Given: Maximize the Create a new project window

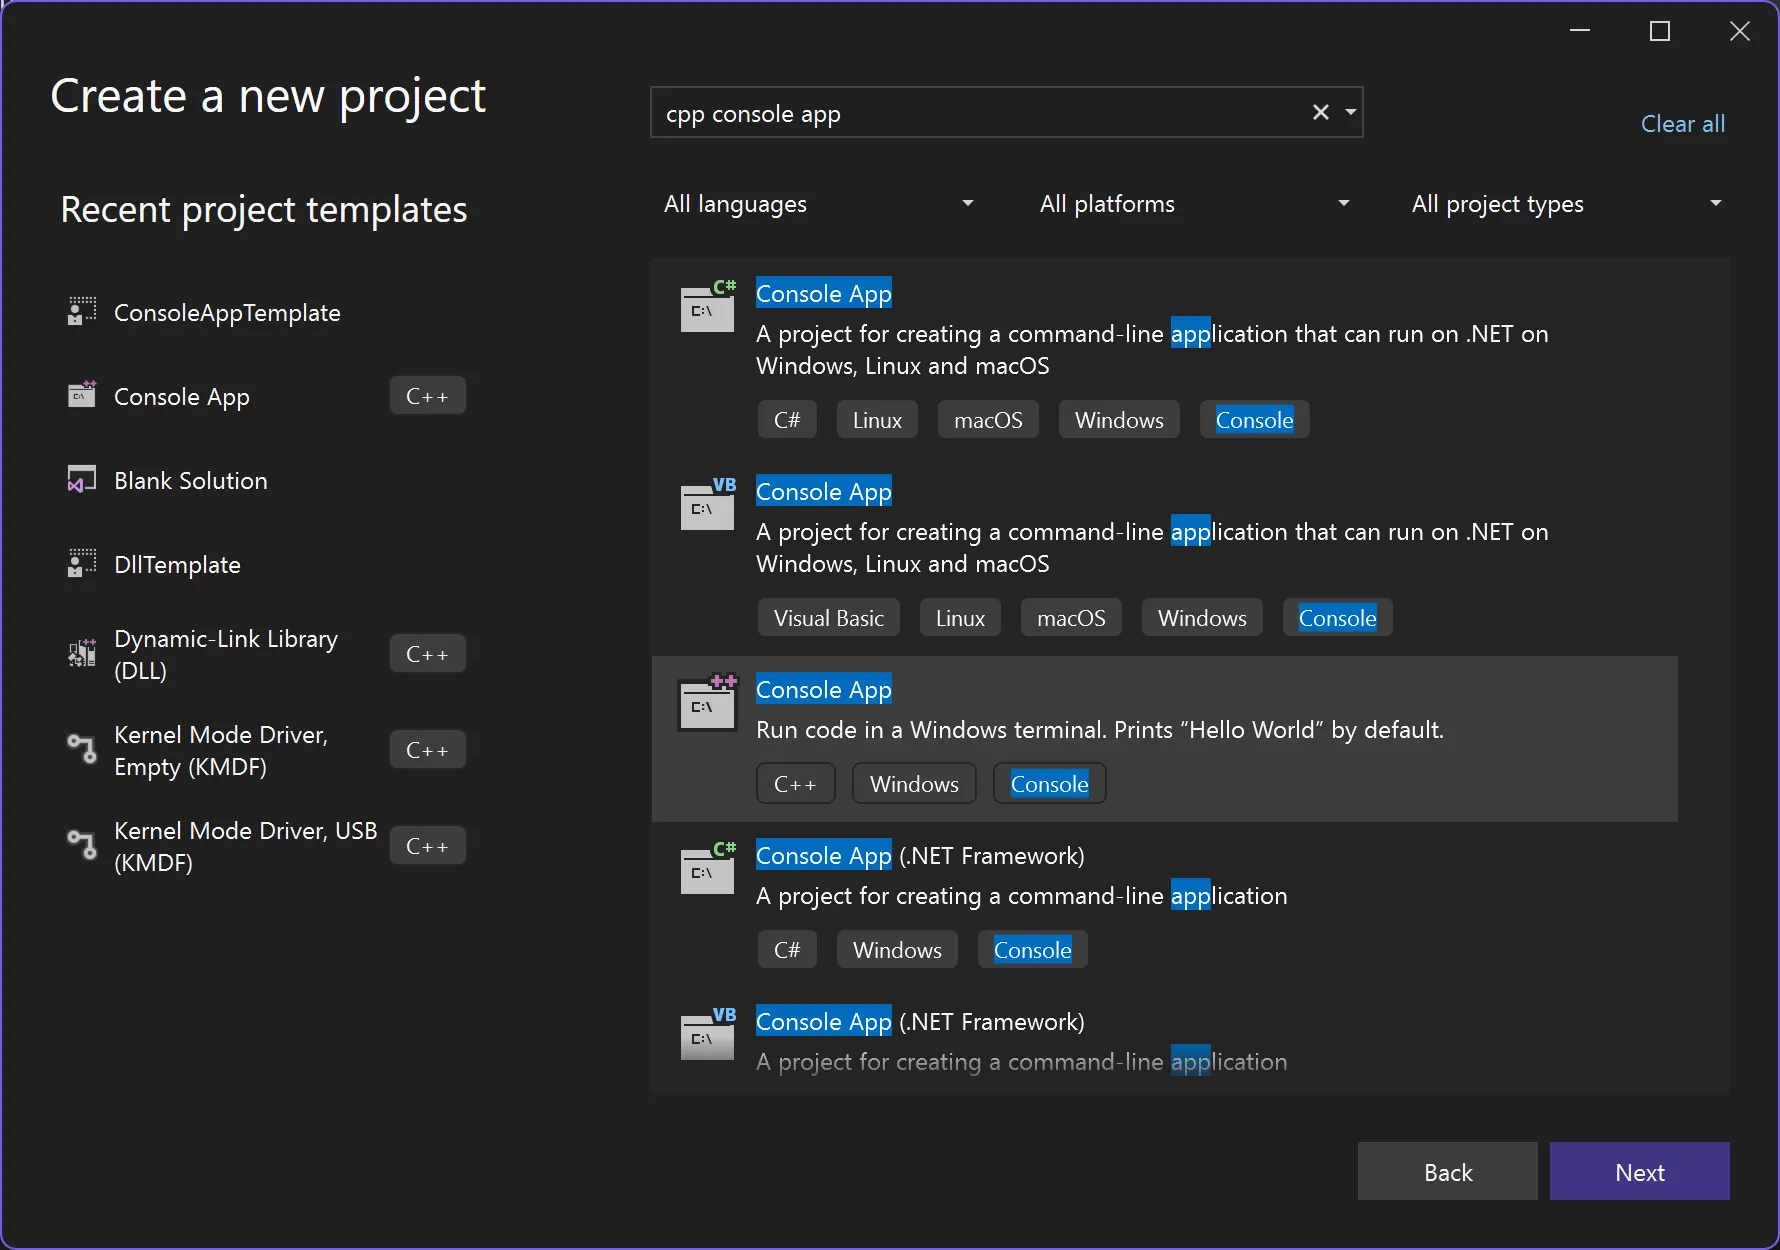Looking at the screenshot, I should (x=1659, y=32).
